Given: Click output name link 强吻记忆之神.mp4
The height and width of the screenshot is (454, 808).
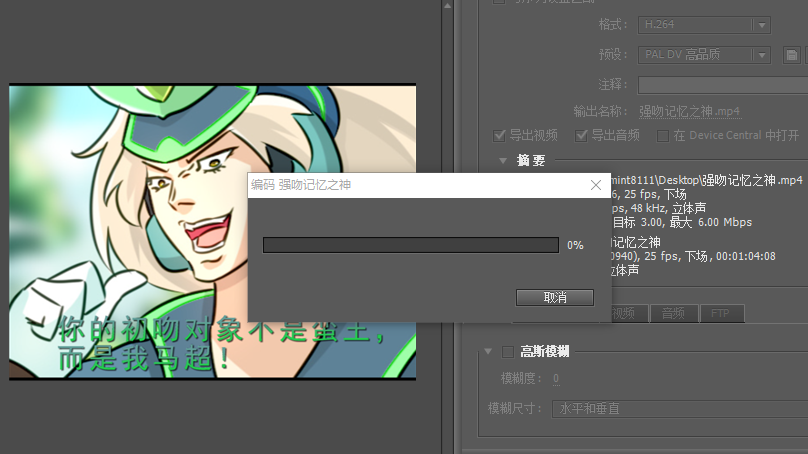Looking at the screenshot, I should click(689, 111).
